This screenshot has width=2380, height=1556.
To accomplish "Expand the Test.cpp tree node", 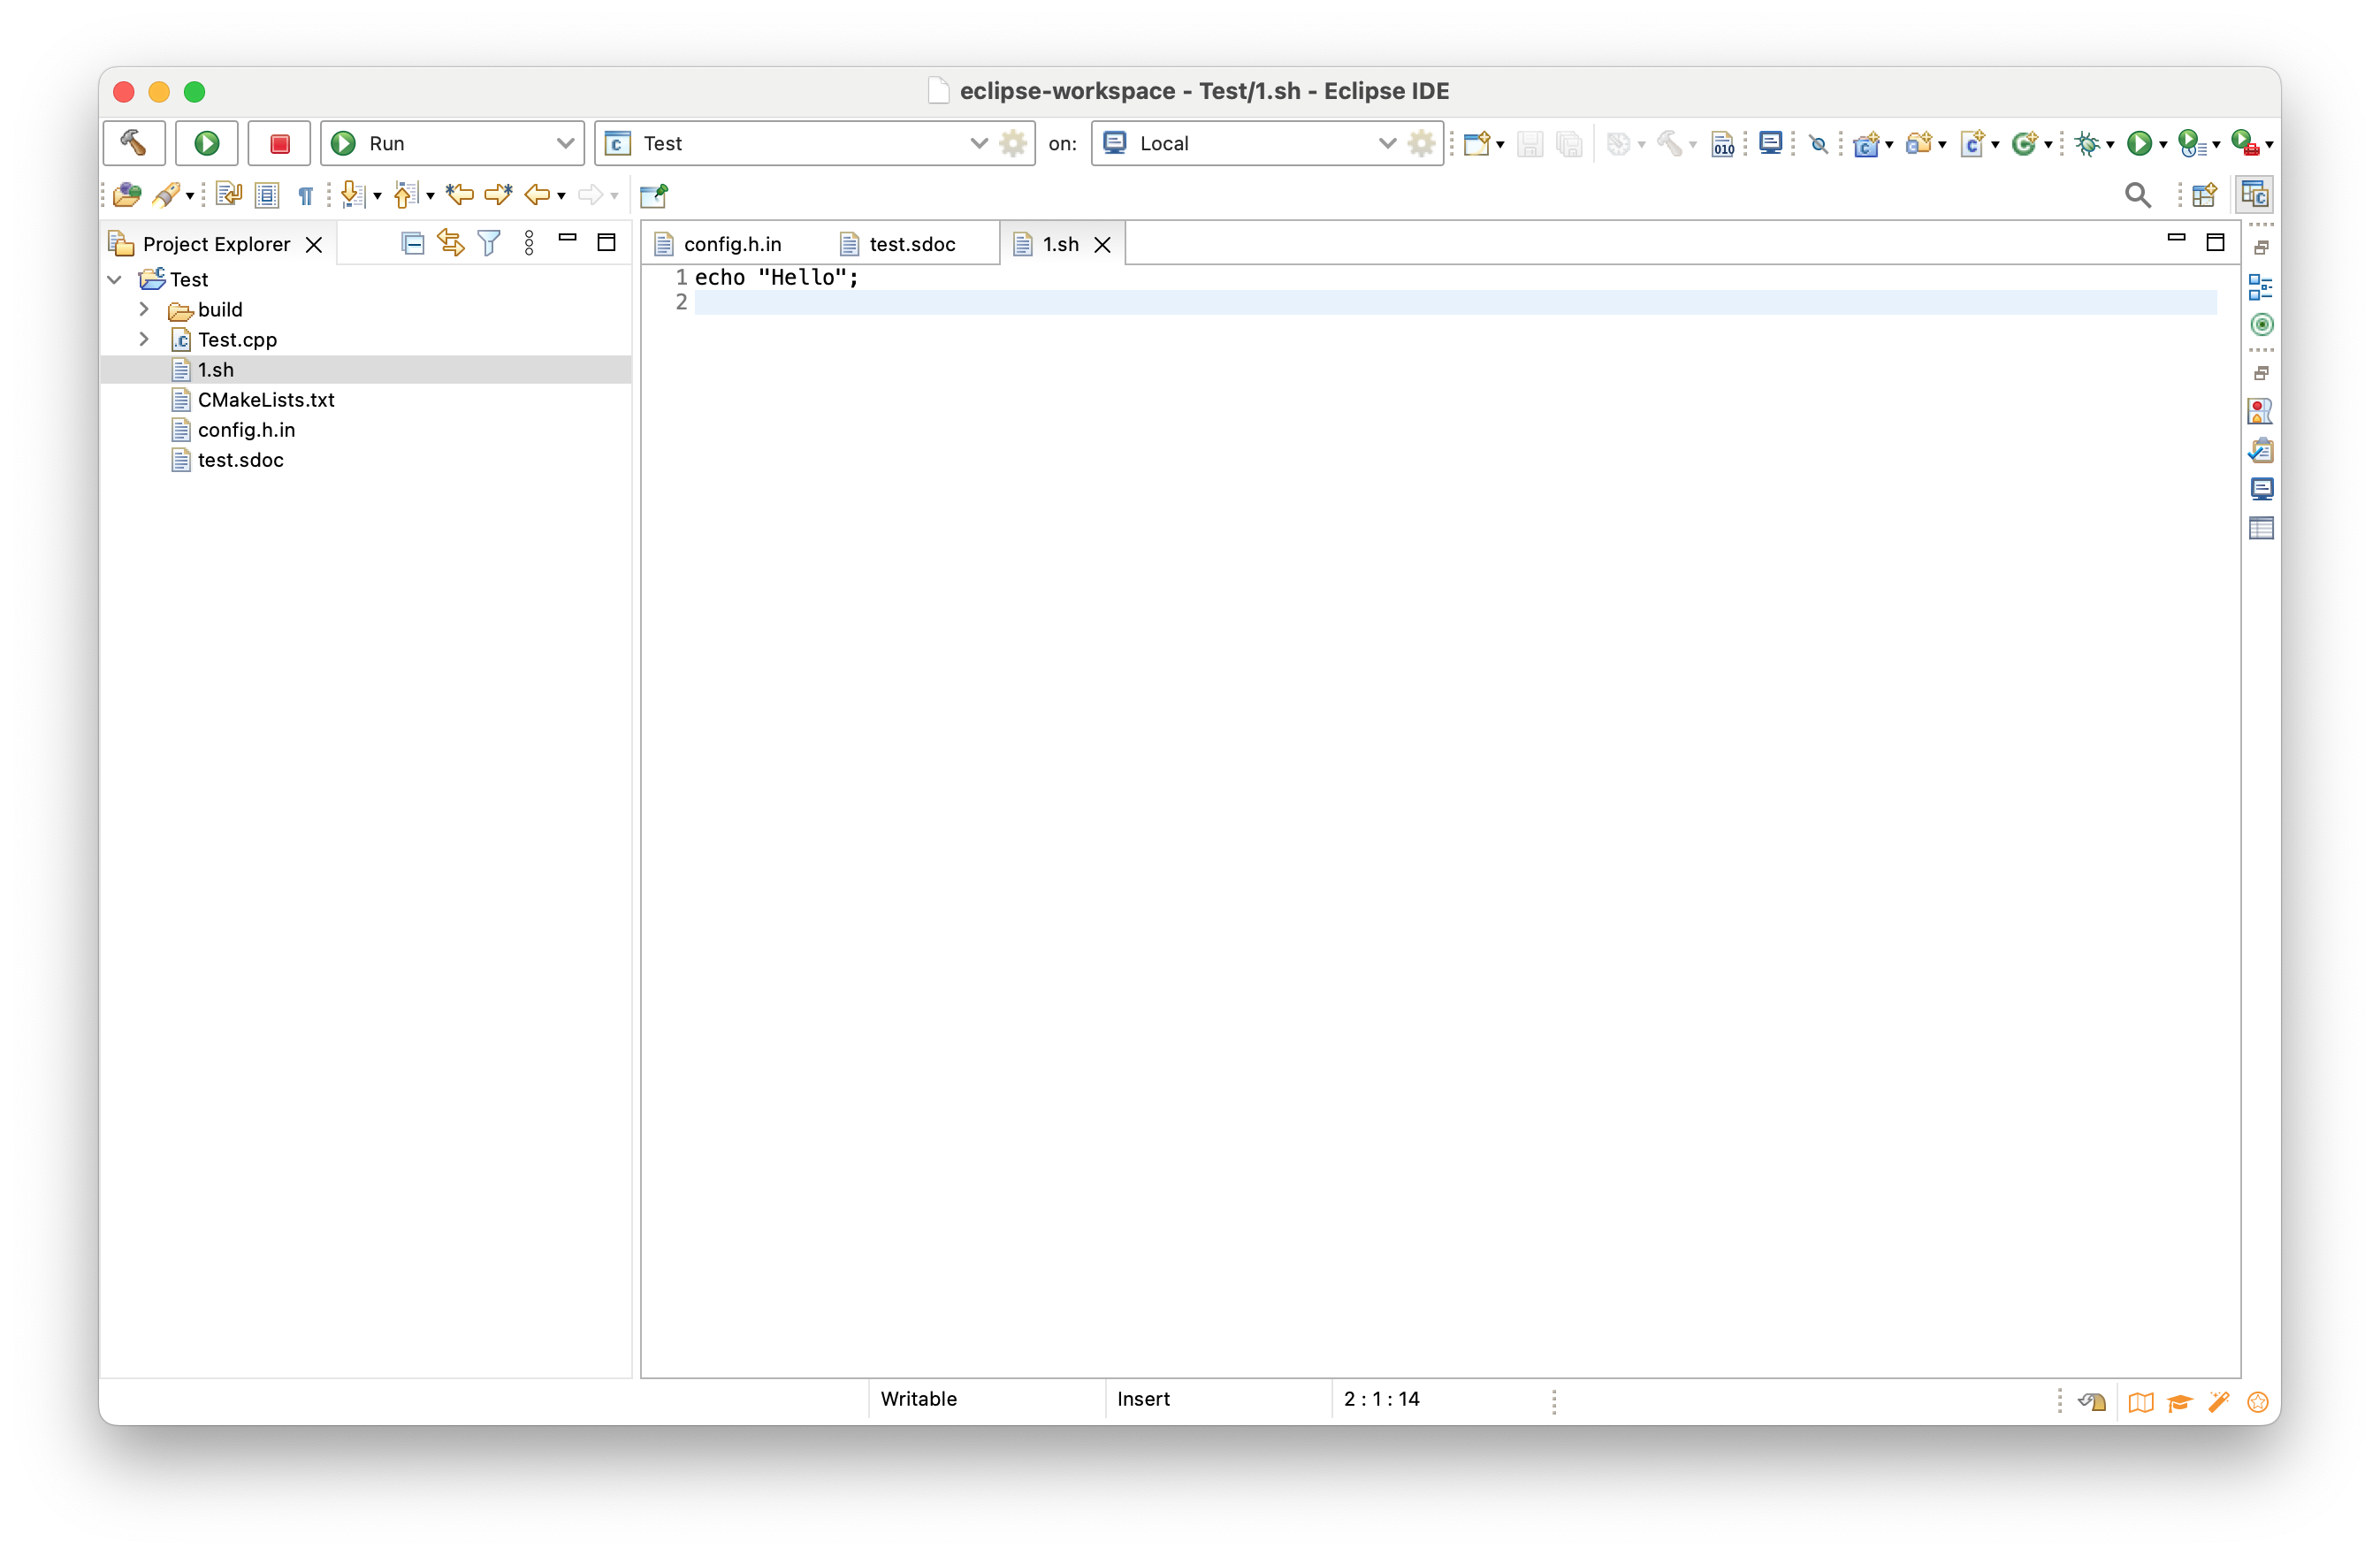I will coord(143,339).
